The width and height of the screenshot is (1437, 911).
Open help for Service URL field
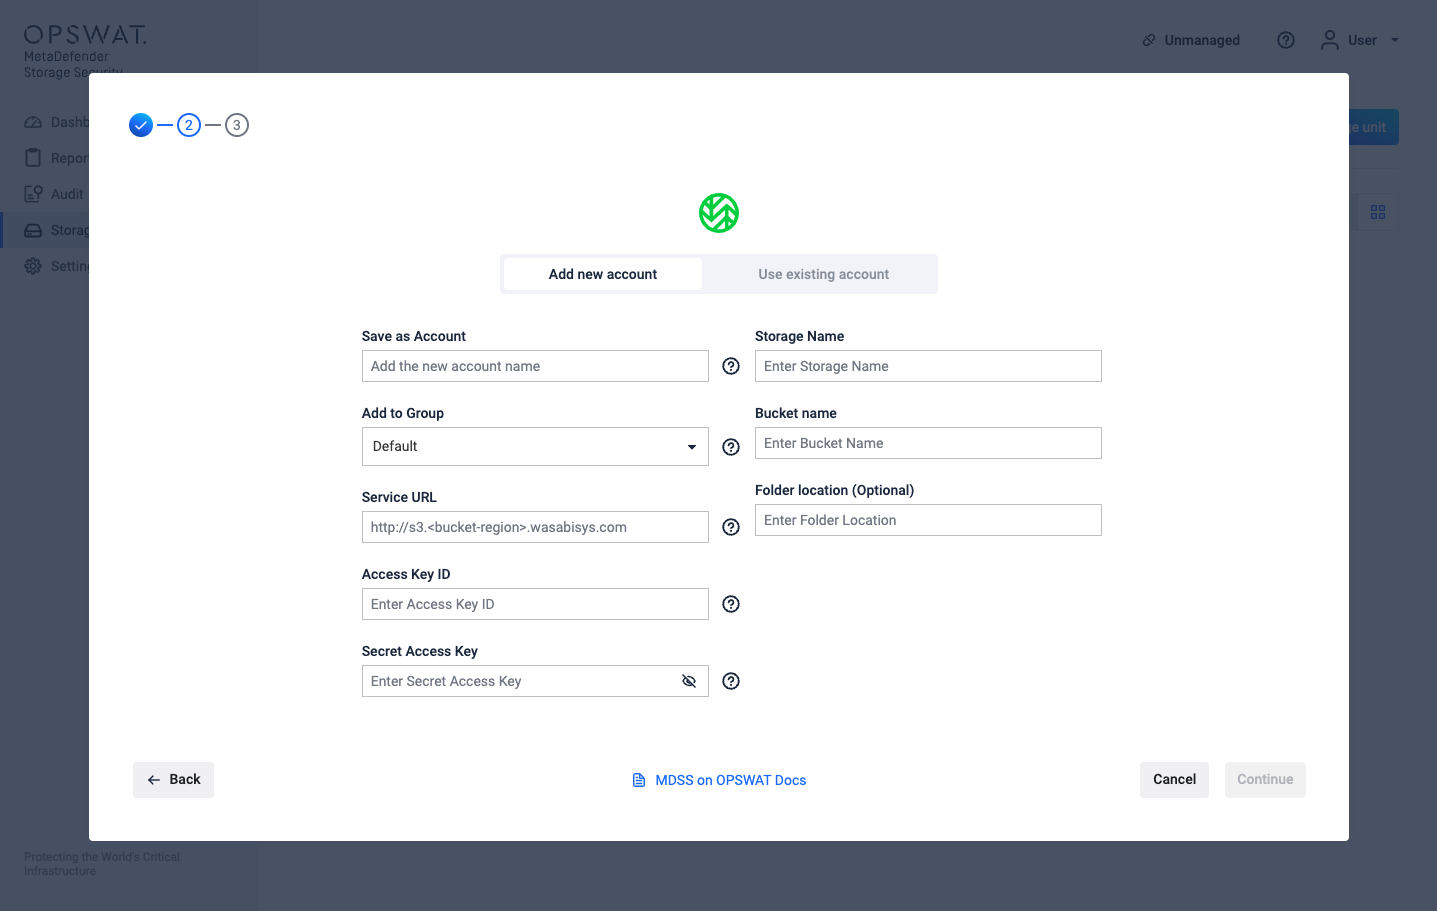tap(731, 527)
